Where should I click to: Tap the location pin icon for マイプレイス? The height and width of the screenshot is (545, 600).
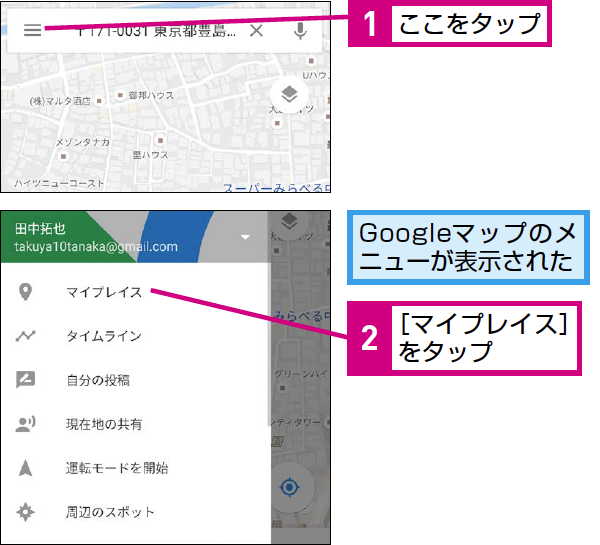point(26,292)
